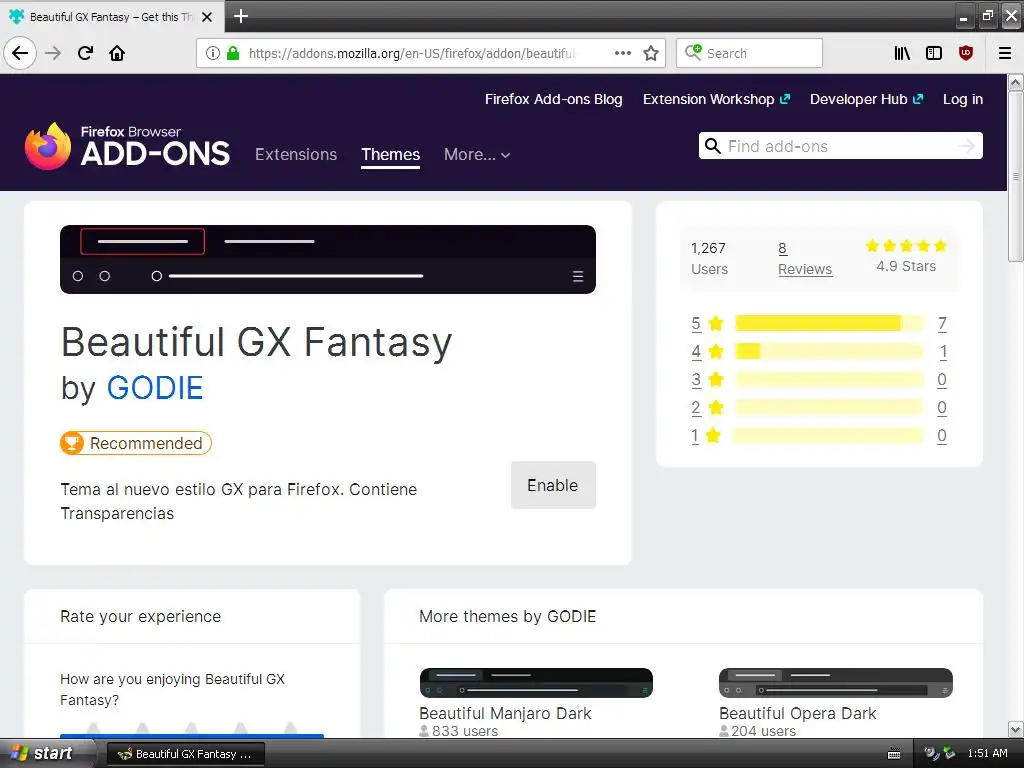The height and width of the screenshot is (768, 1024).
Task: Go back to the previous page
Action: [20, 53]
